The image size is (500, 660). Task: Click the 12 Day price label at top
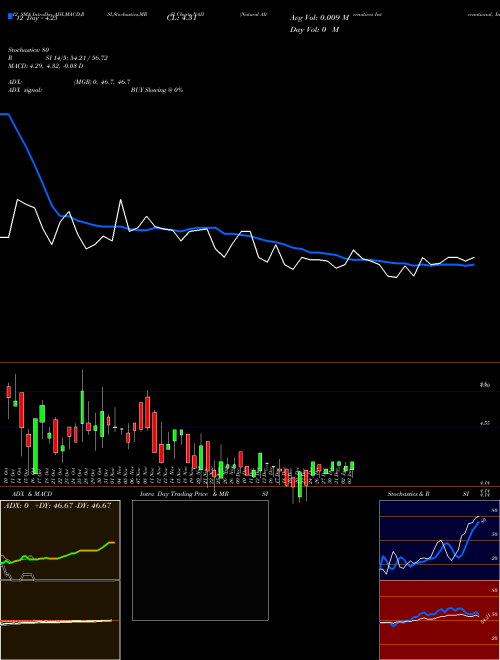coord(36,18)
